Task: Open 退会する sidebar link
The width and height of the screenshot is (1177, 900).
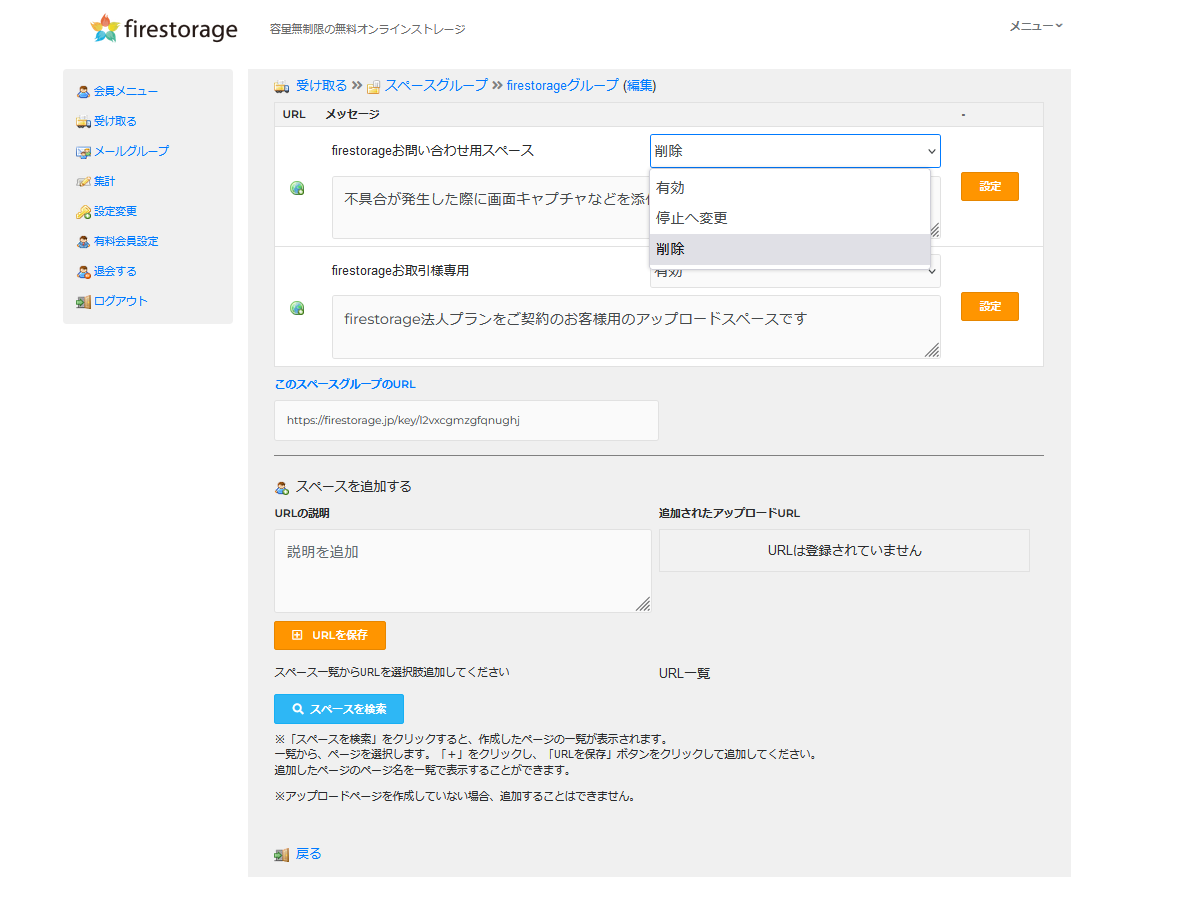Action: 115,272
